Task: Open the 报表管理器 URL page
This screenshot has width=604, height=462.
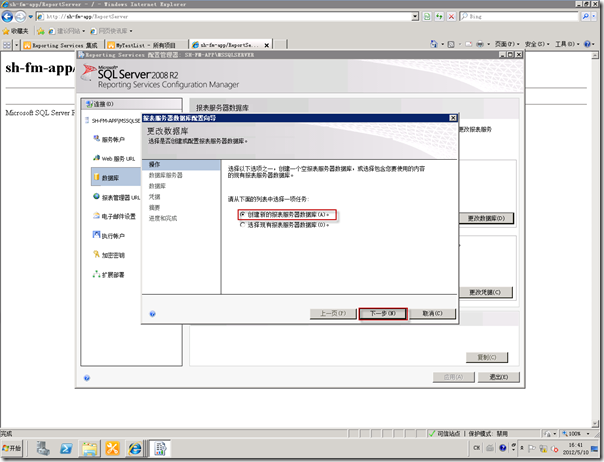Action: [116, 197]
